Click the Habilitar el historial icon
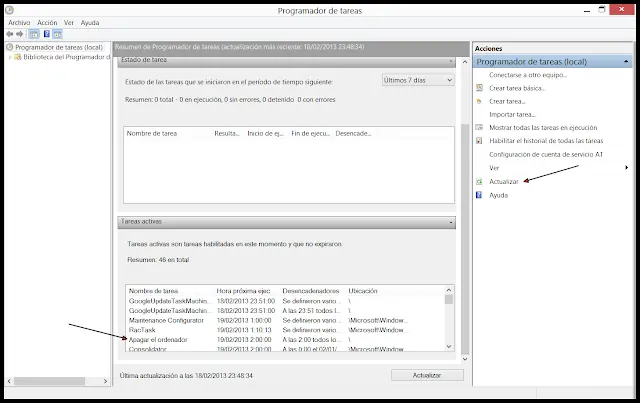Viewport: 640px width, 403px height. click(480, 141)
